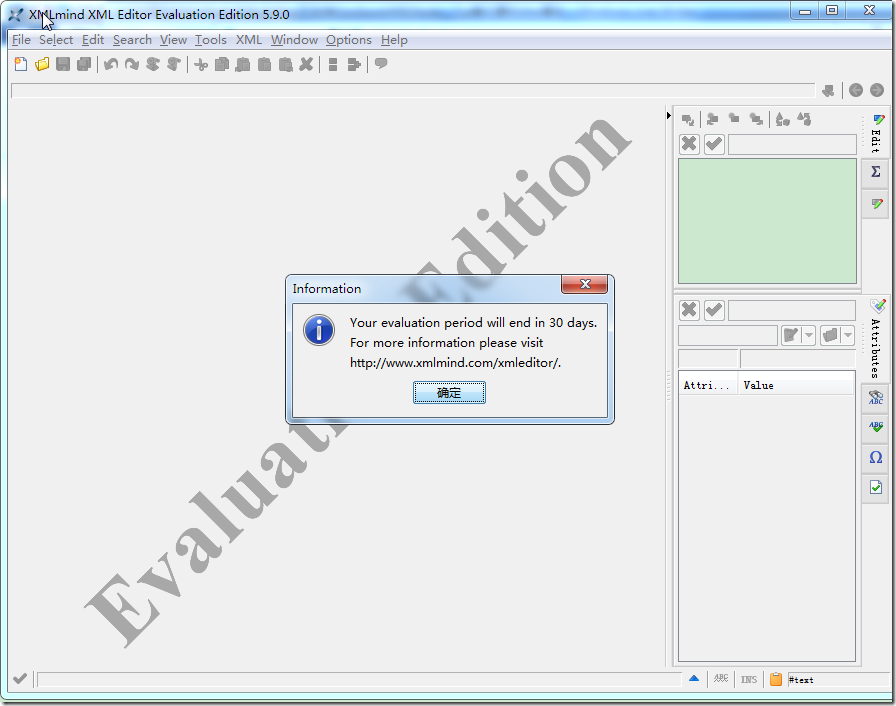Open the Help menu
This screenshot has width=896, height=706.
point(394,40)
